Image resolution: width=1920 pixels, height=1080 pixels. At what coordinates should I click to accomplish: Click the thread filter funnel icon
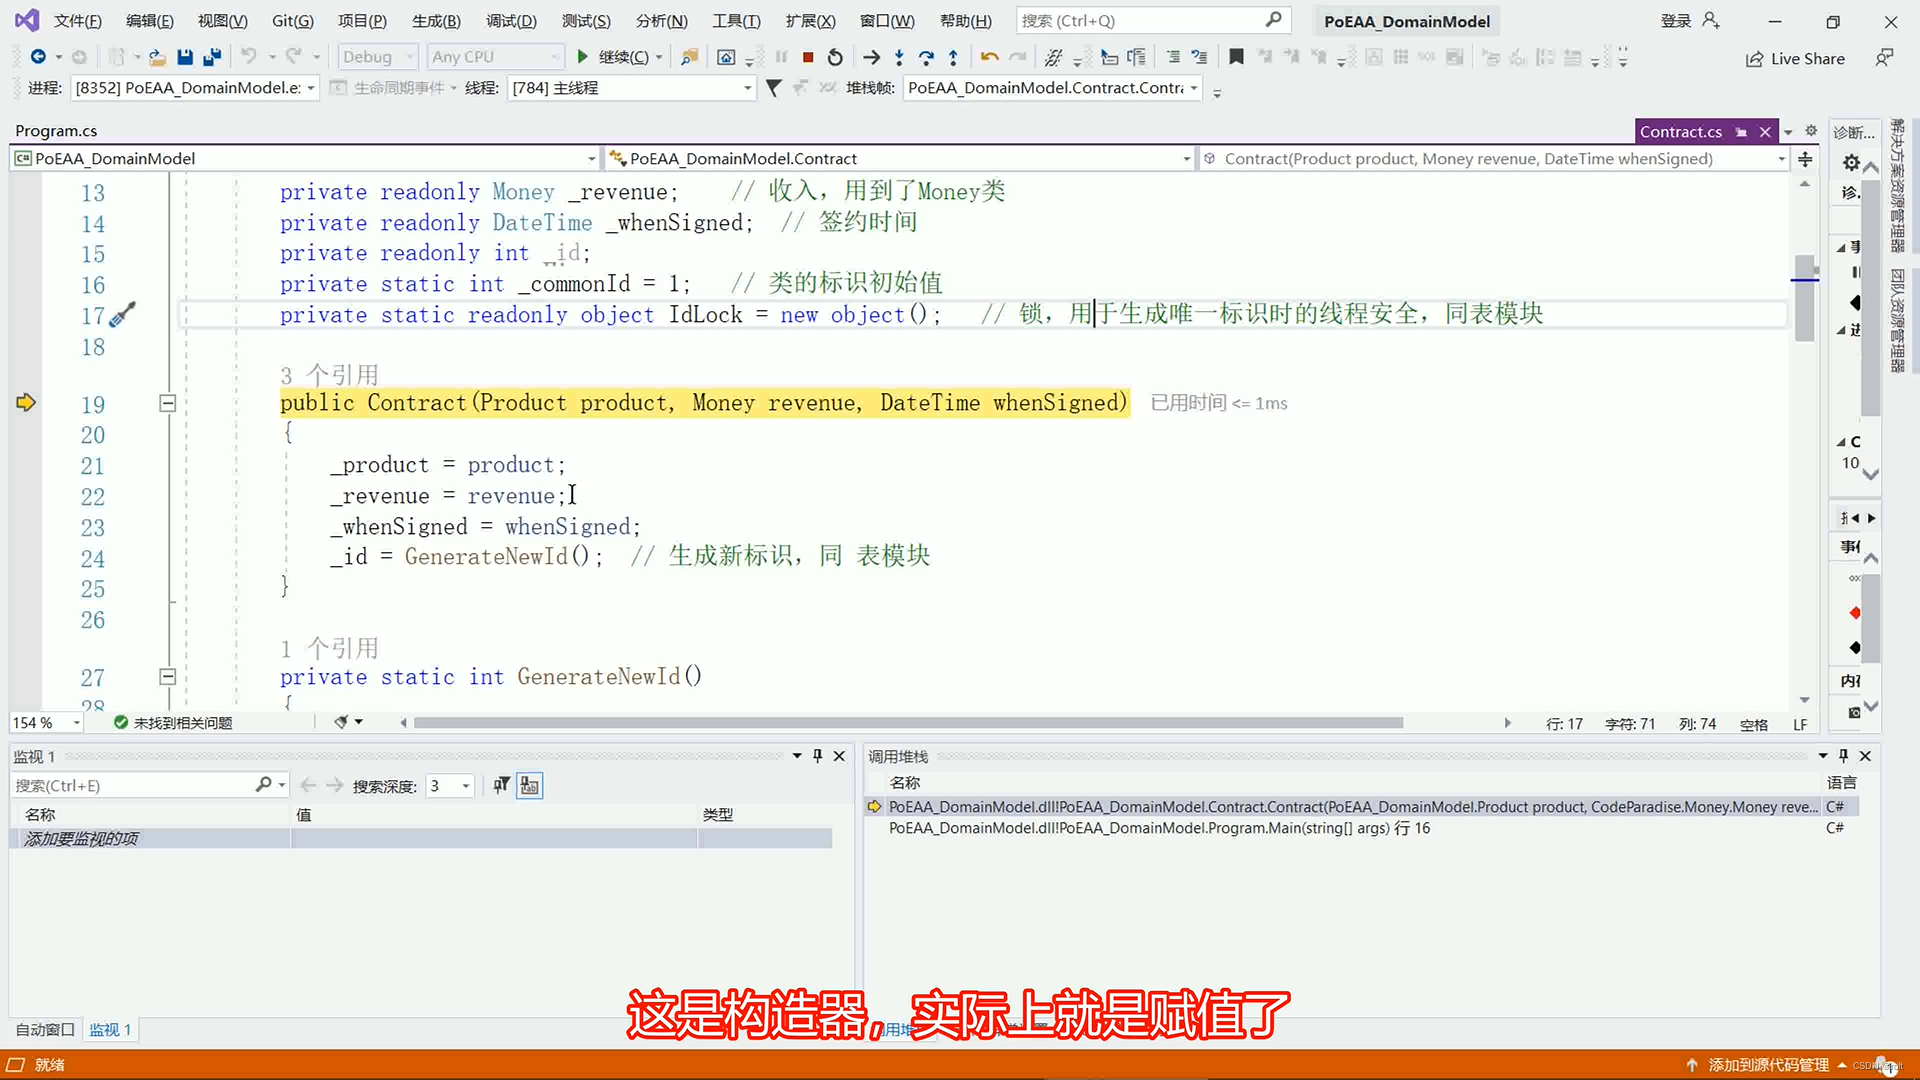point(773,88)
